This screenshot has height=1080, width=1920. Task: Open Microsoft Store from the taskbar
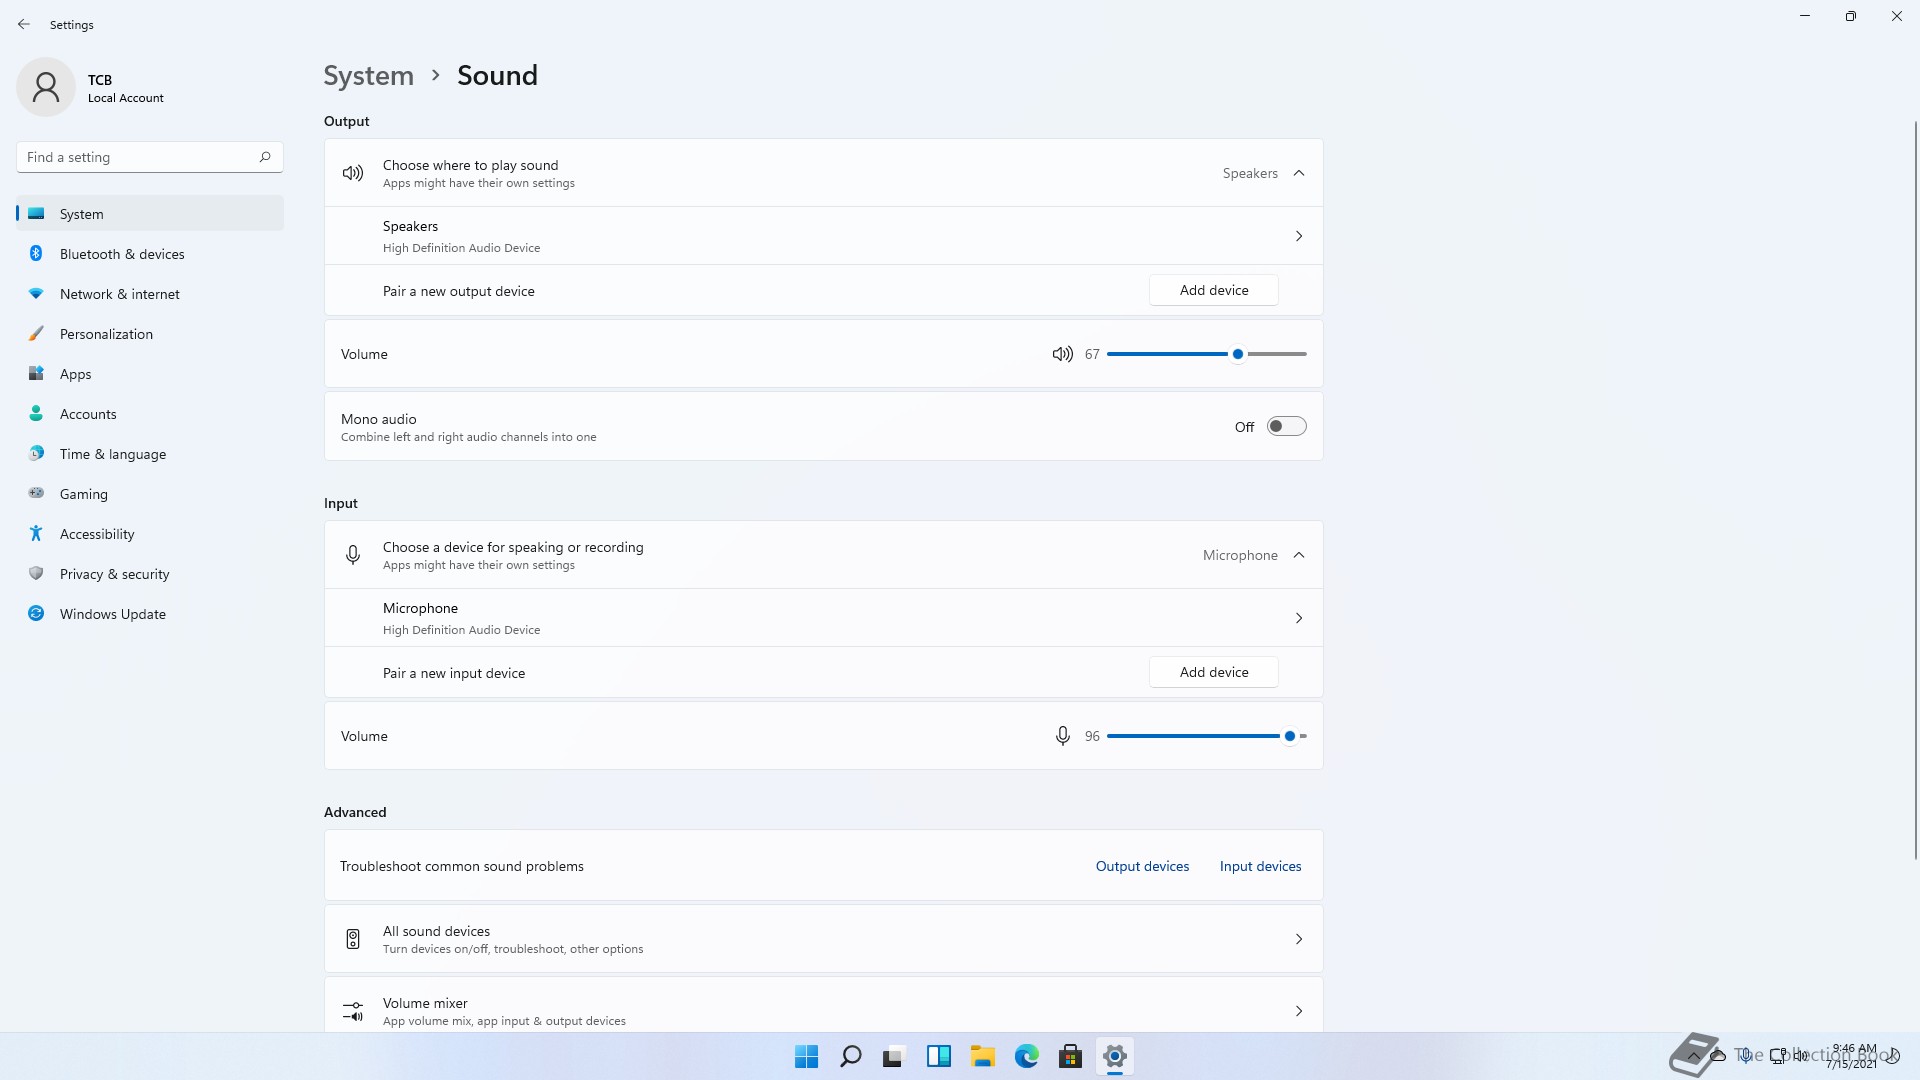pyautogui.click(x=1070, y=1056)
